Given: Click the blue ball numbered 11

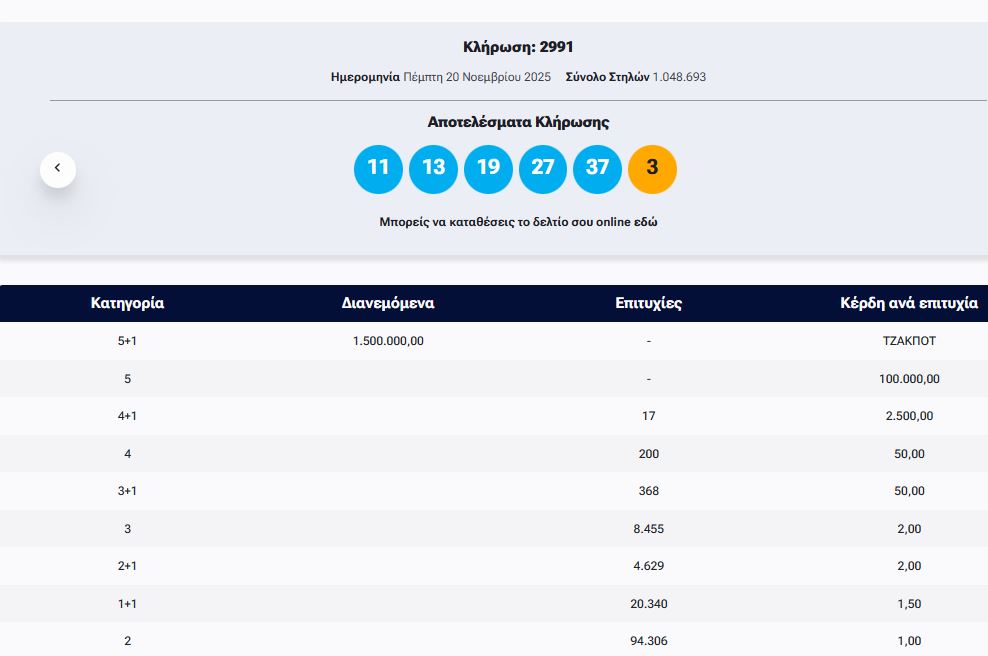Looking at the screenshot, I should tap(378, 169).
